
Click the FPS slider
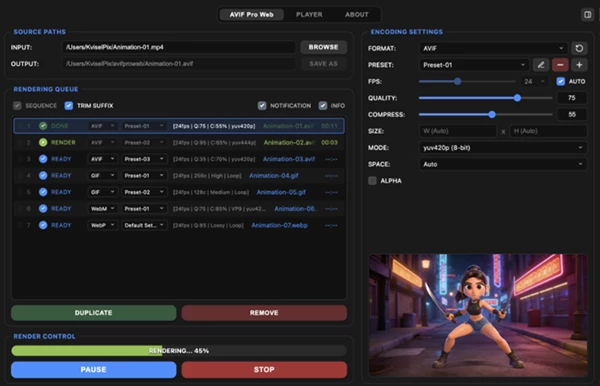tap(467, 81)
